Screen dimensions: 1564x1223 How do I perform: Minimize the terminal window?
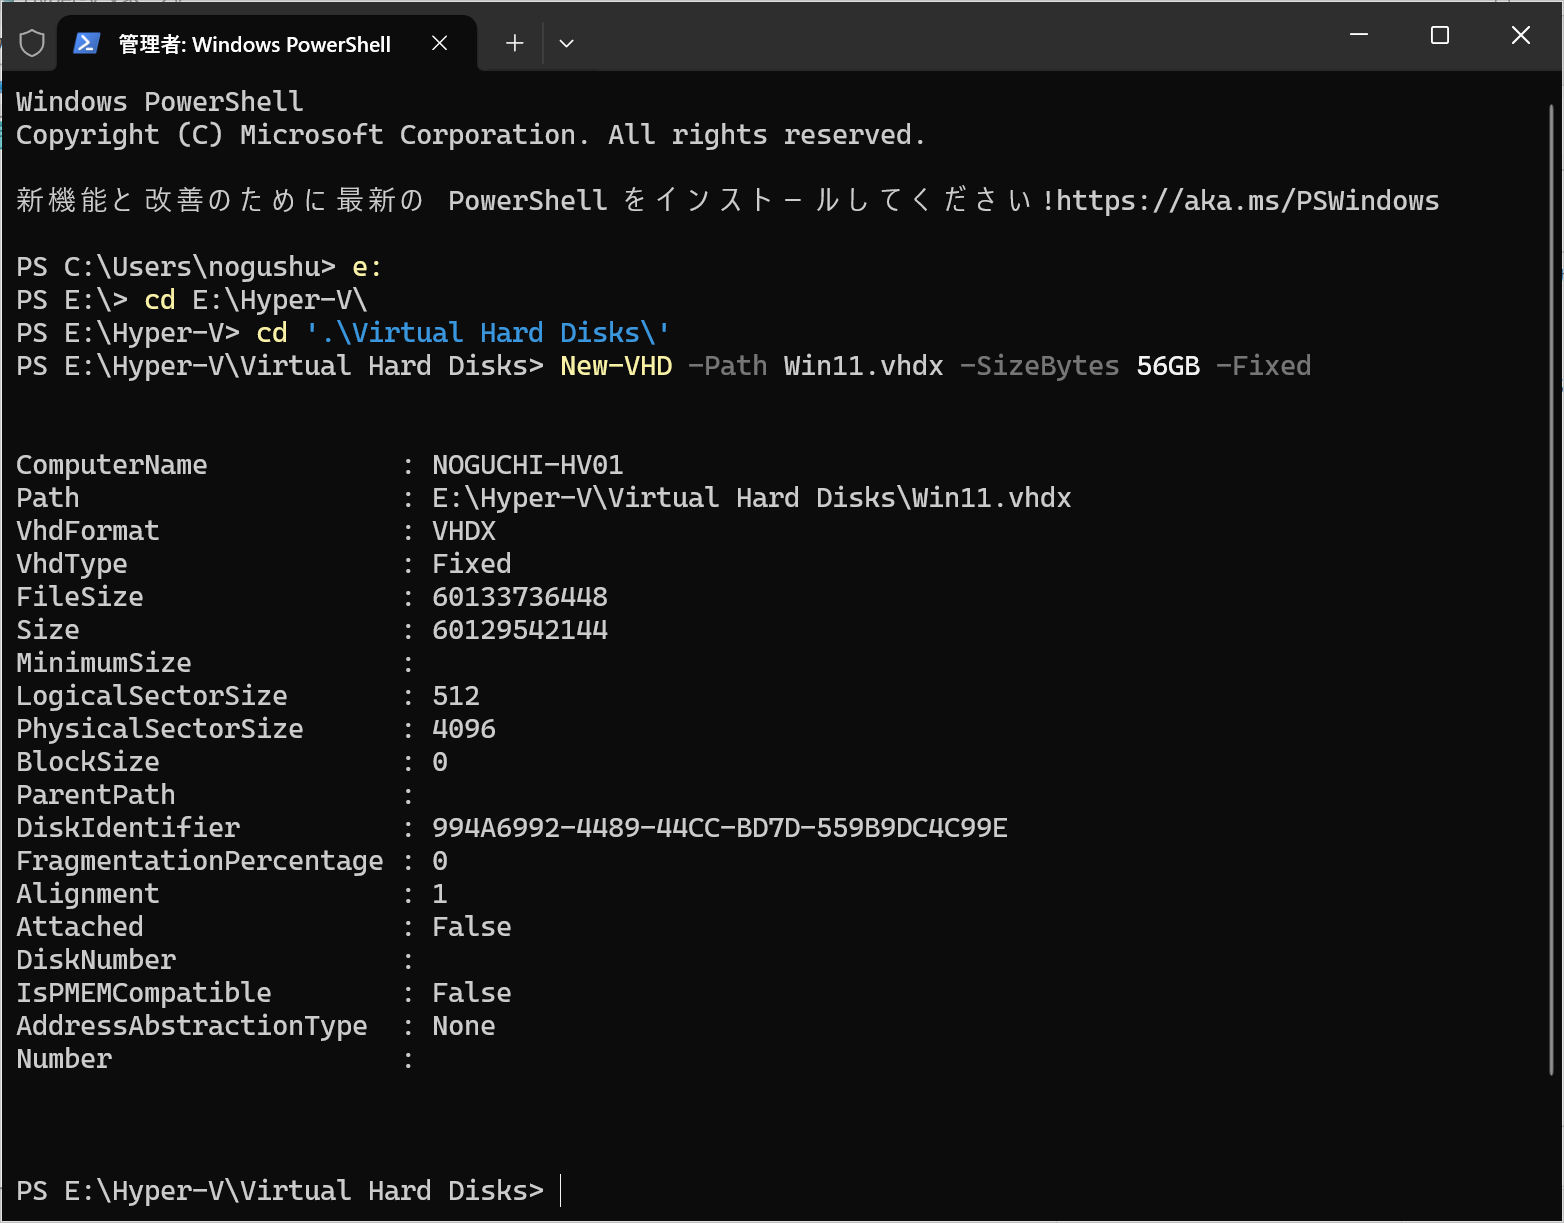point(1359,35)
